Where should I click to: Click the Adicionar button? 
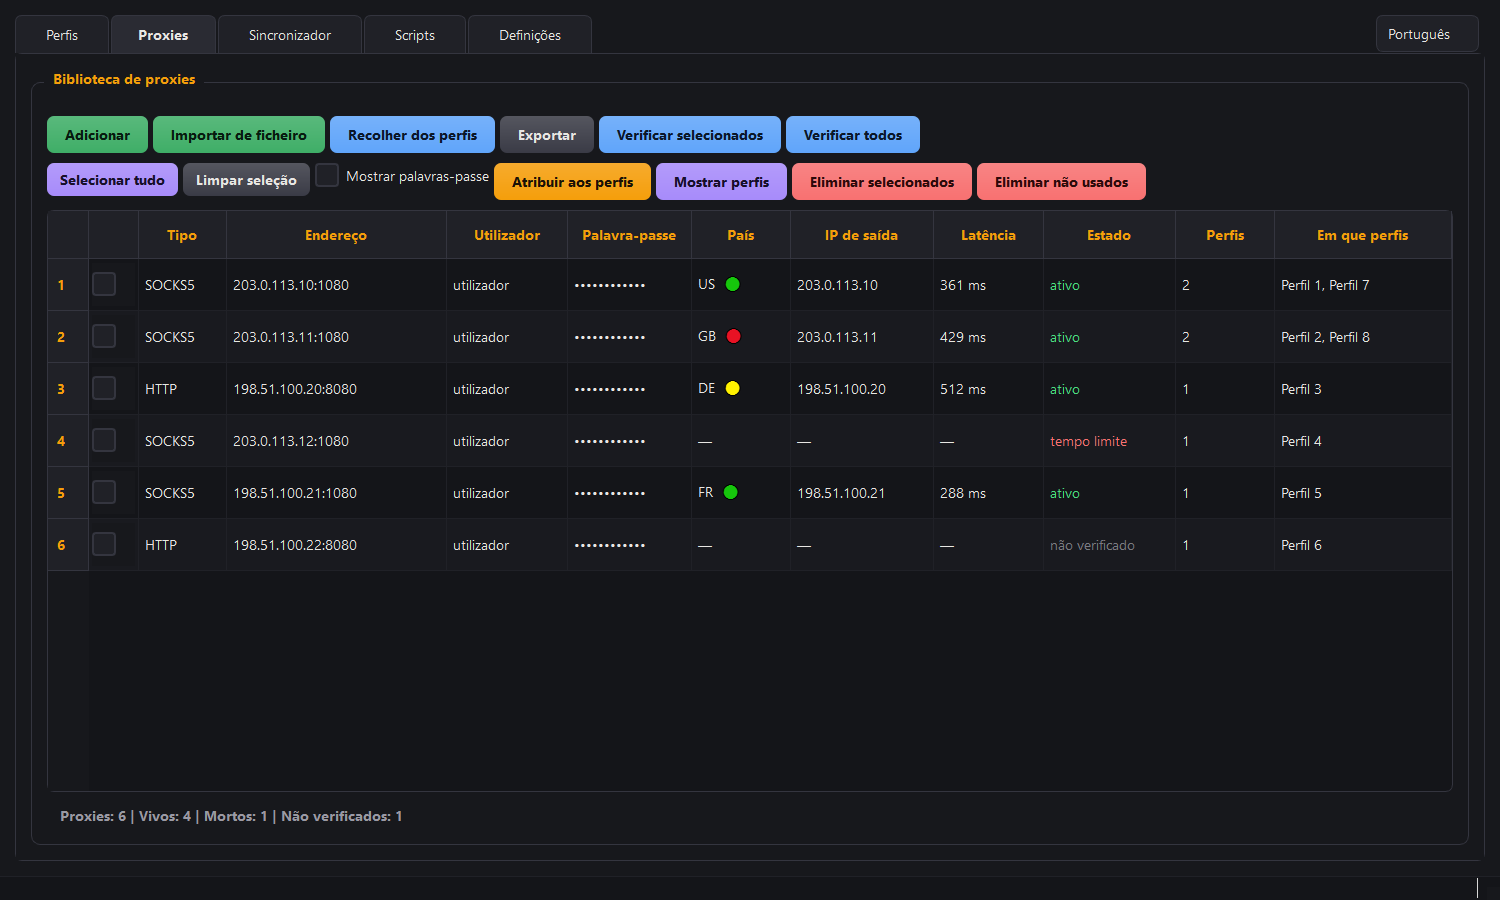pyautogui.click(x=97, y=135)
